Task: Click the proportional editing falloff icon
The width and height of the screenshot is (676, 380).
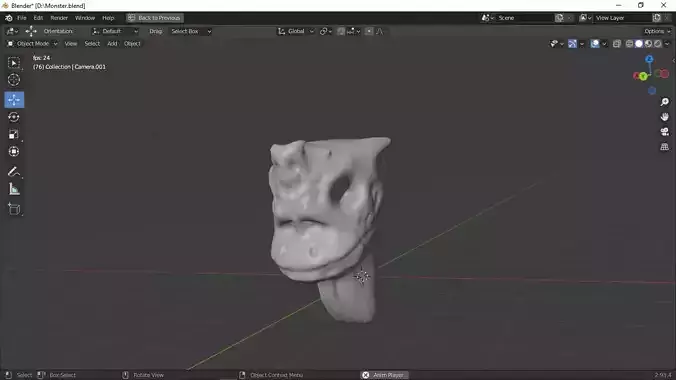Action: tap(380, 31)
